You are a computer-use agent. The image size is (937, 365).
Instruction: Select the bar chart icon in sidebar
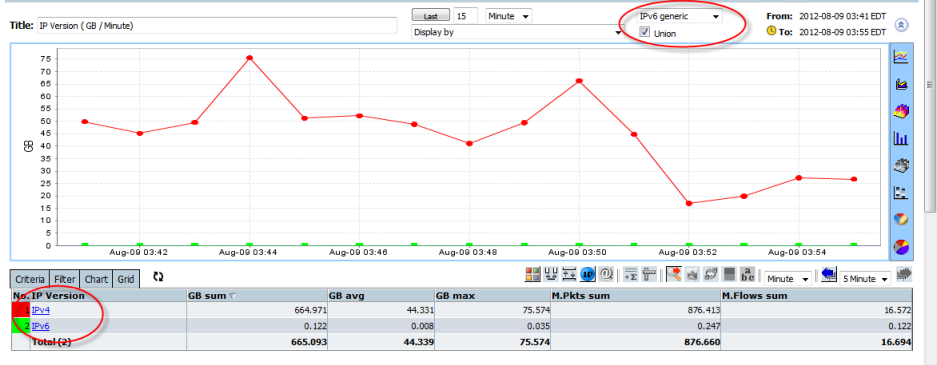click(x=901, y=139)
